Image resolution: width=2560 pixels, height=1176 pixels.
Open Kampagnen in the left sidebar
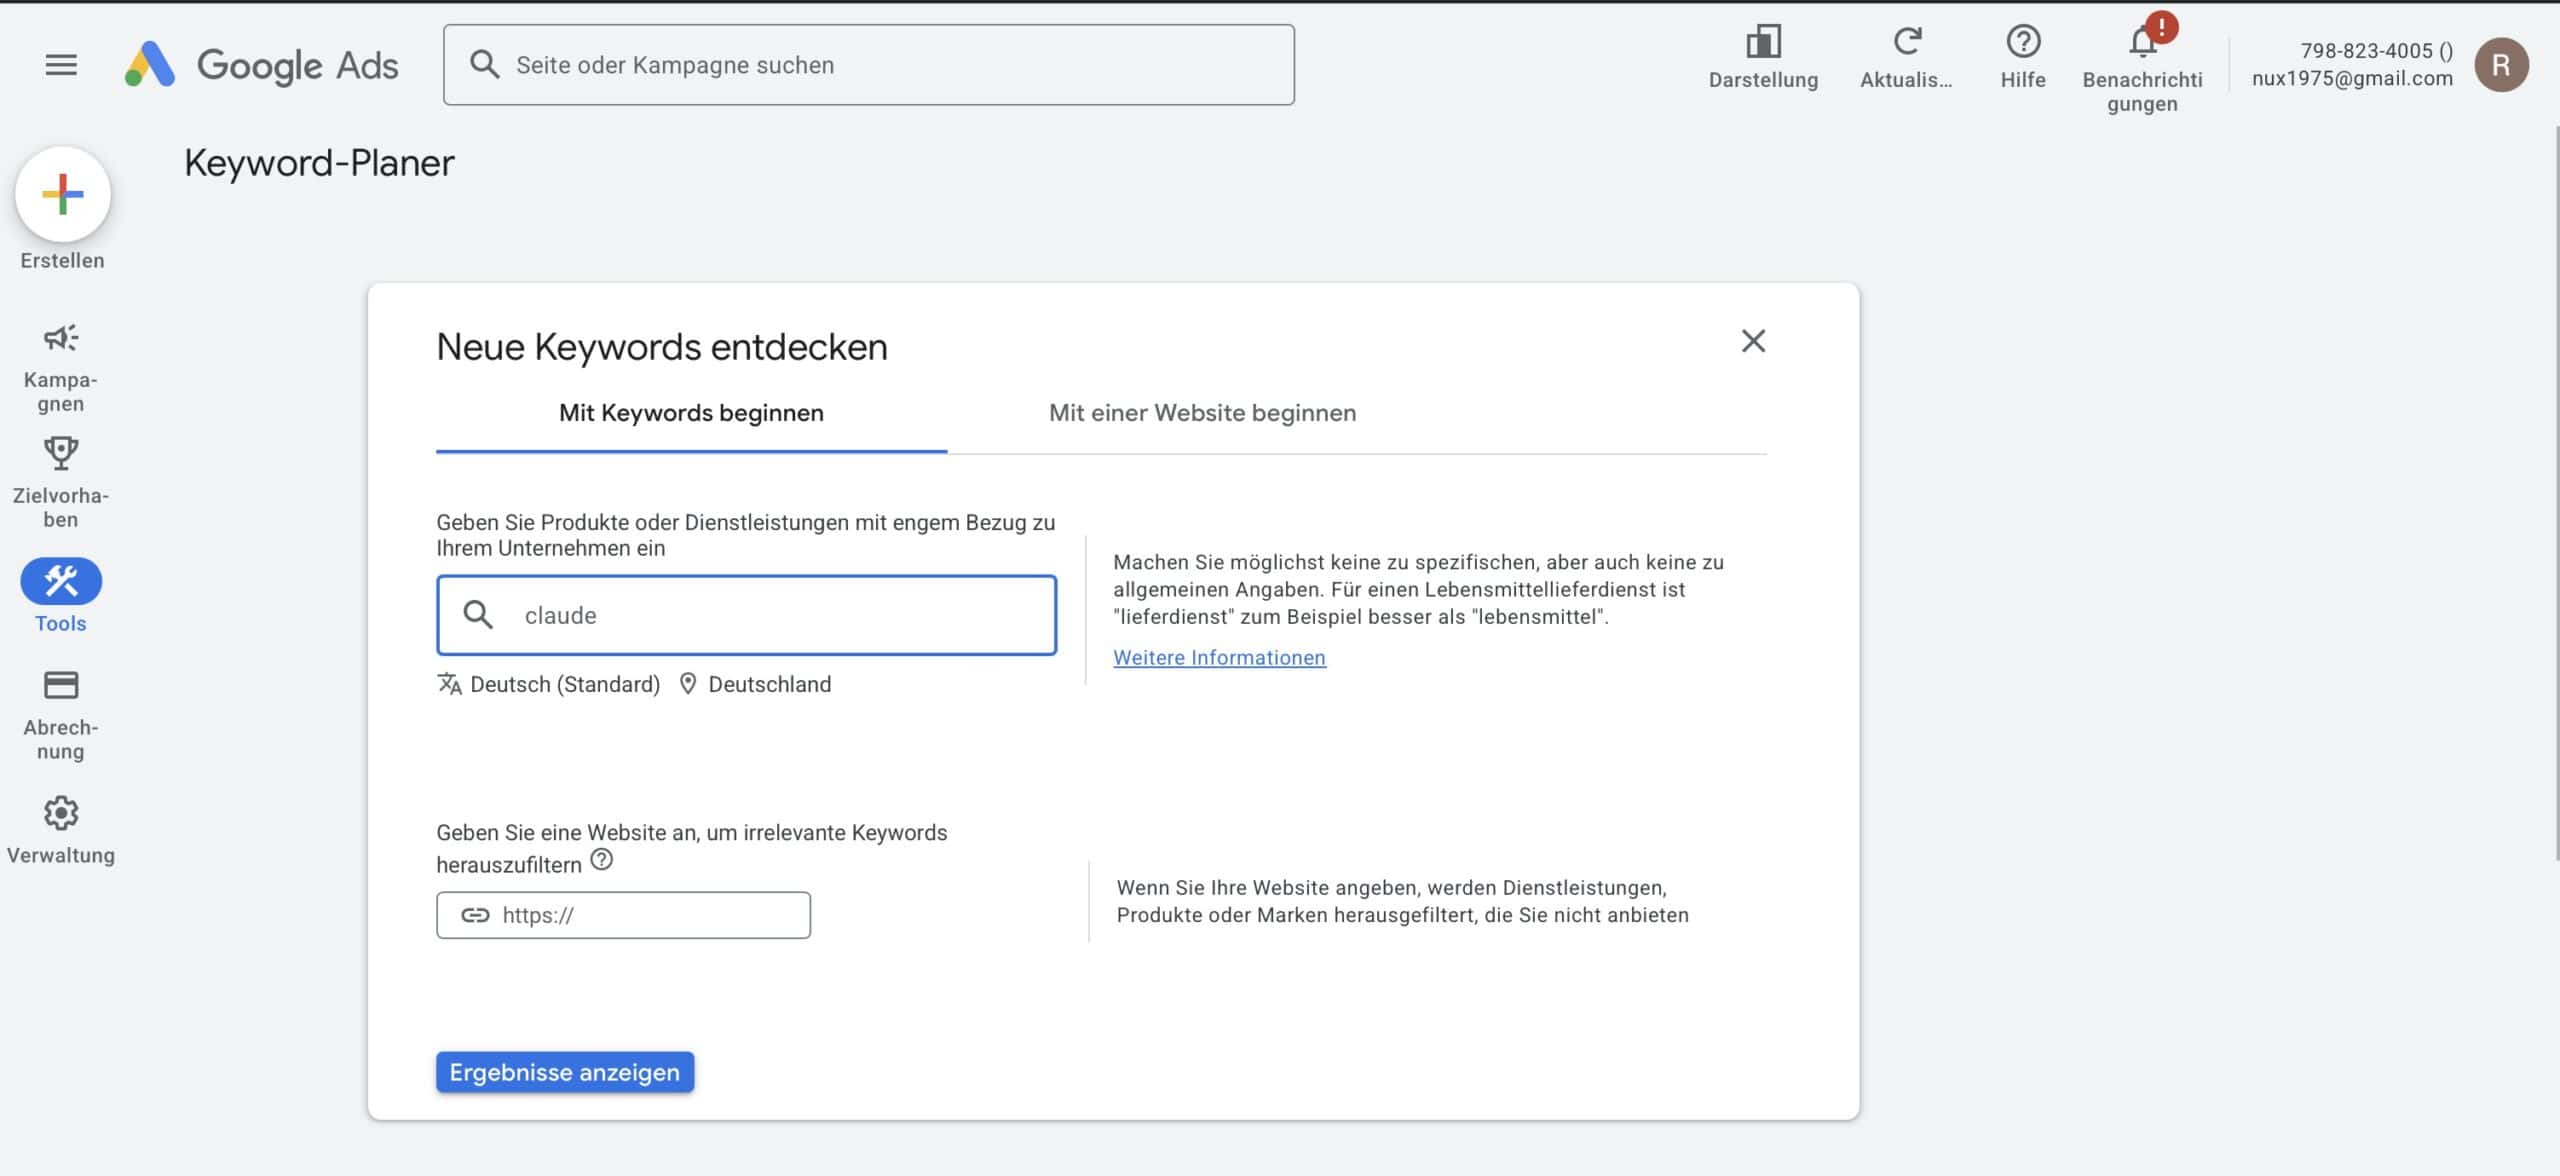coord(61,367)
